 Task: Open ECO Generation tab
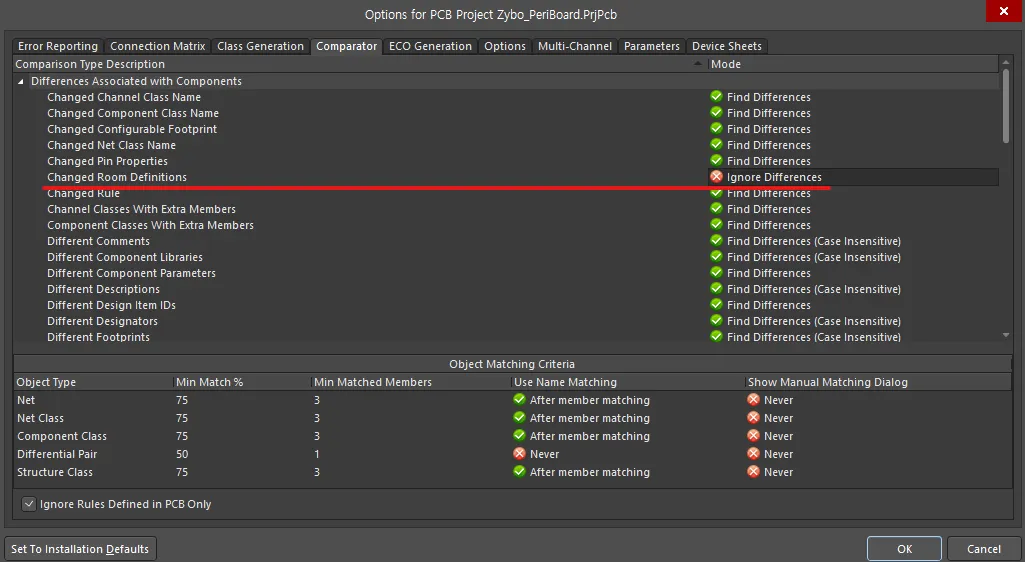click(x=430, y=46)
